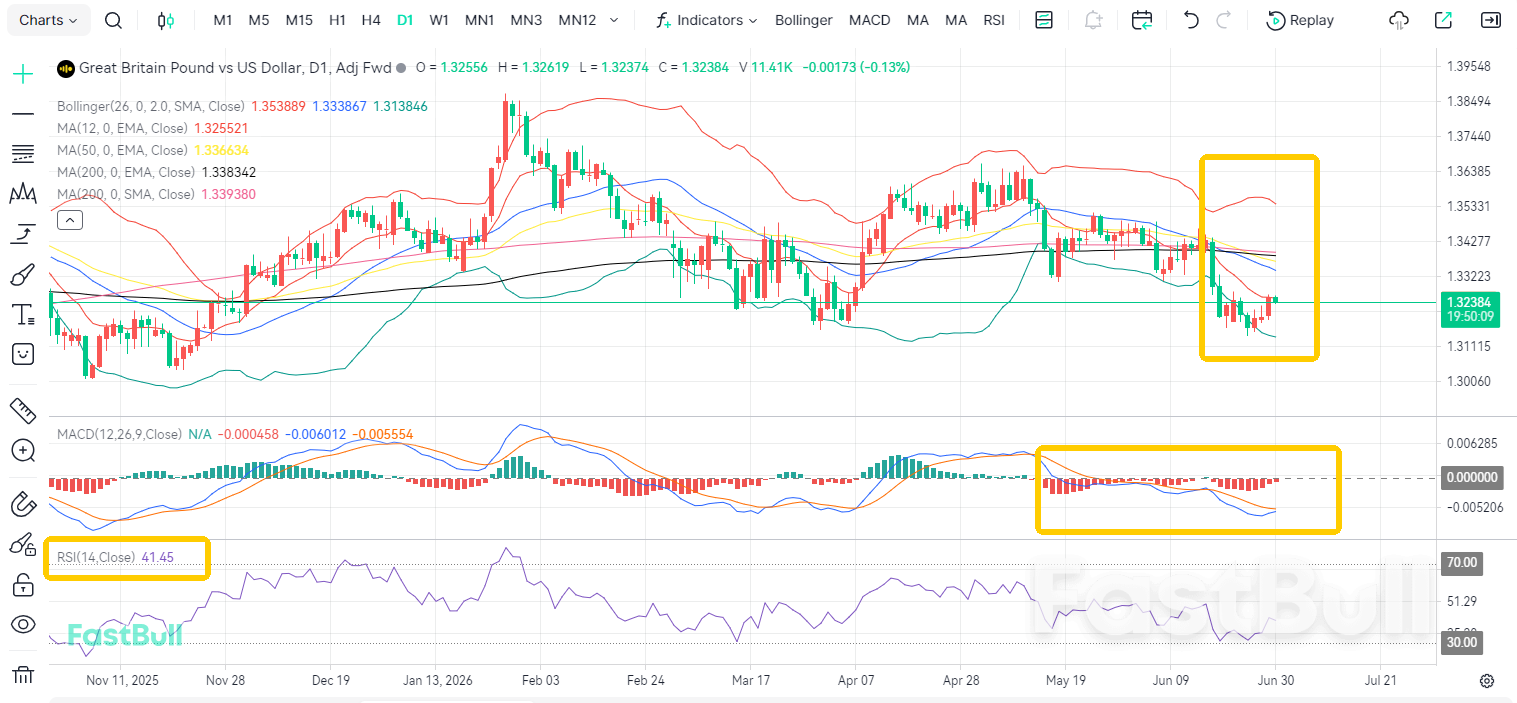Collapse the side panel arrow icon
1517x703 pixels.
(x=1490, y=20)
